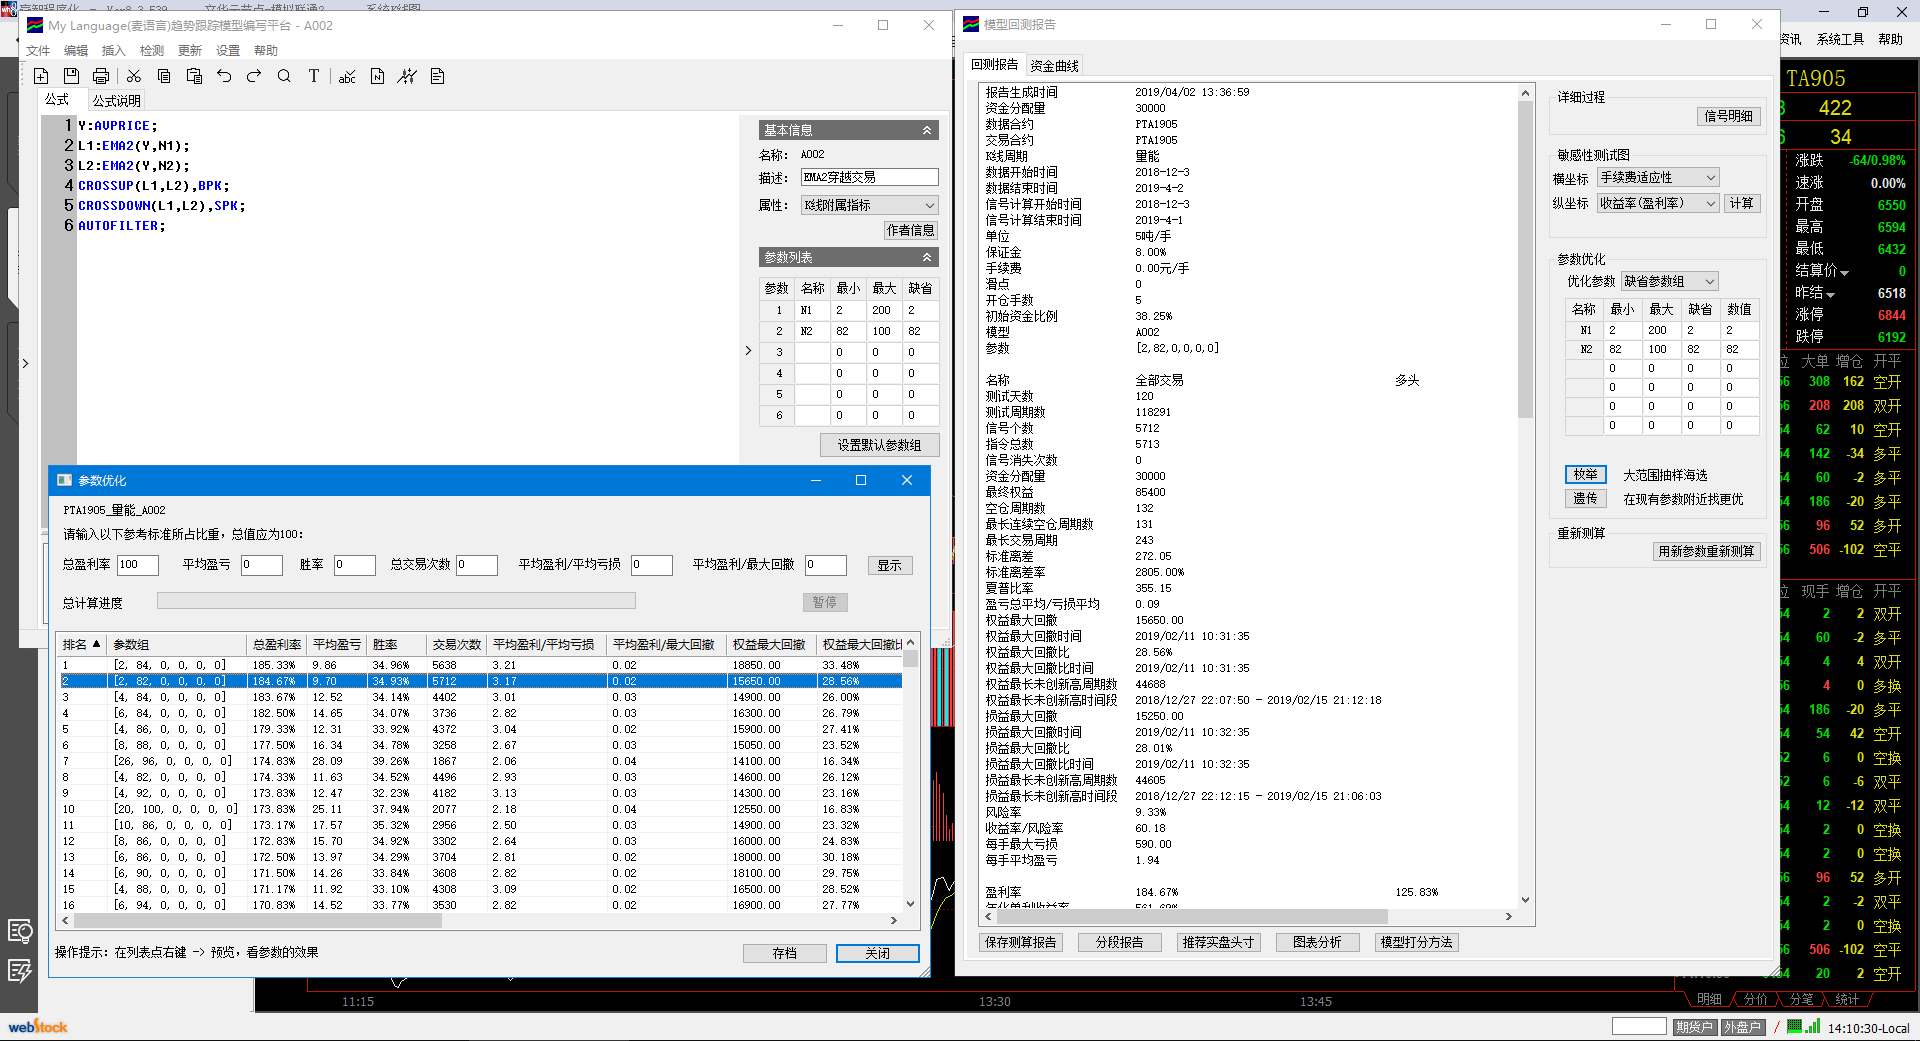Expand the 优化参数 缺省参数组 dropdown

point(1710,282)
